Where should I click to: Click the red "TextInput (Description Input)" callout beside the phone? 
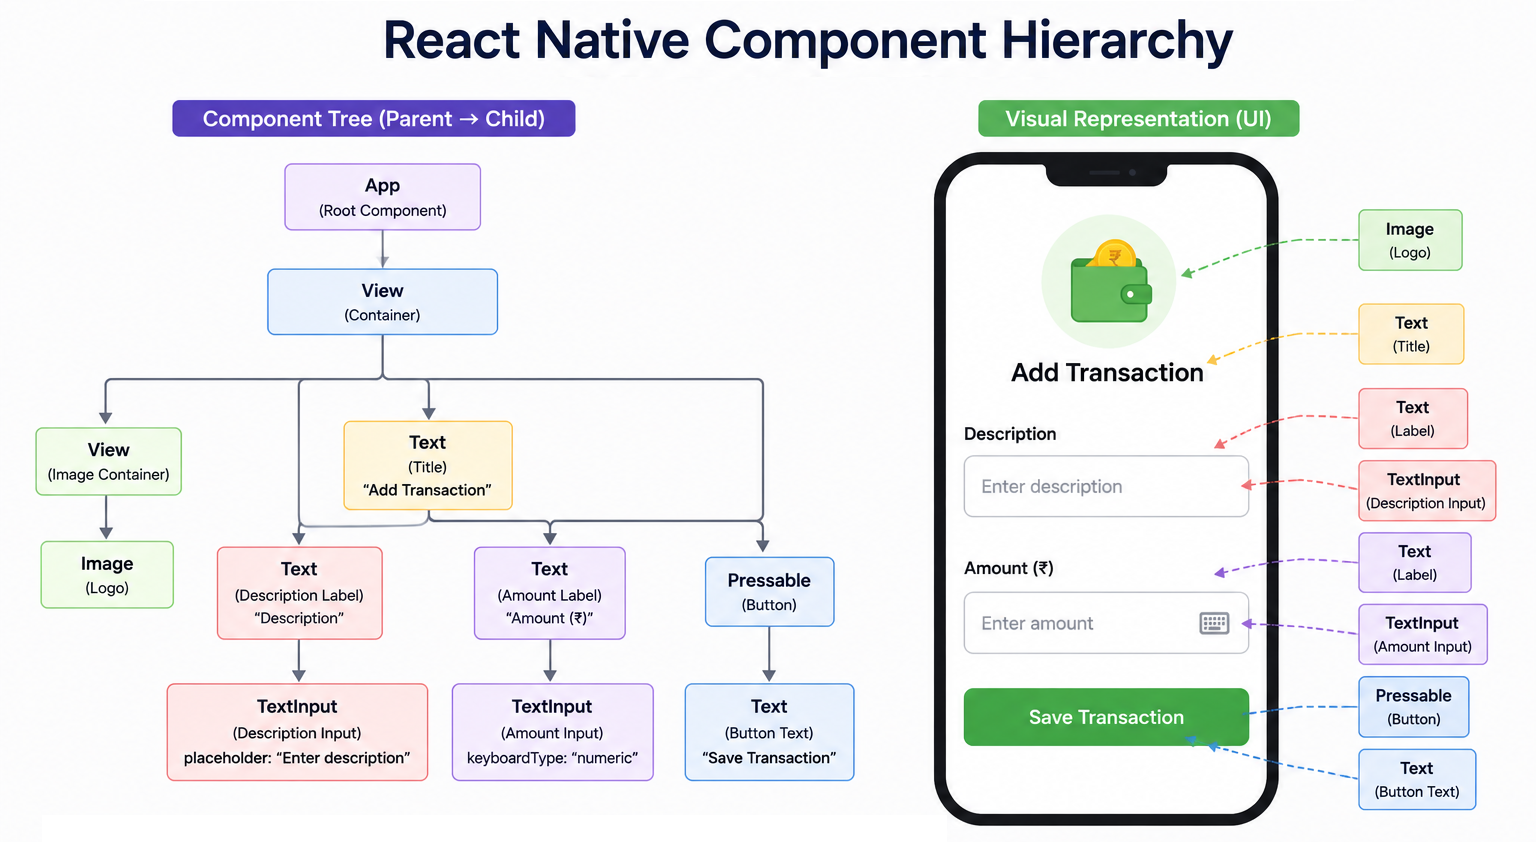(1427, 491)
